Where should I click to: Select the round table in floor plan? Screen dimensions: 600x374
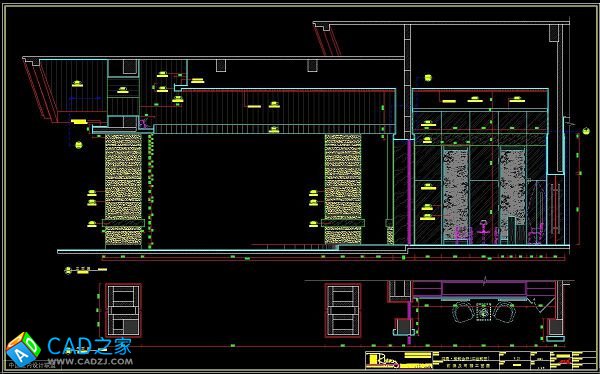point(484,312)
